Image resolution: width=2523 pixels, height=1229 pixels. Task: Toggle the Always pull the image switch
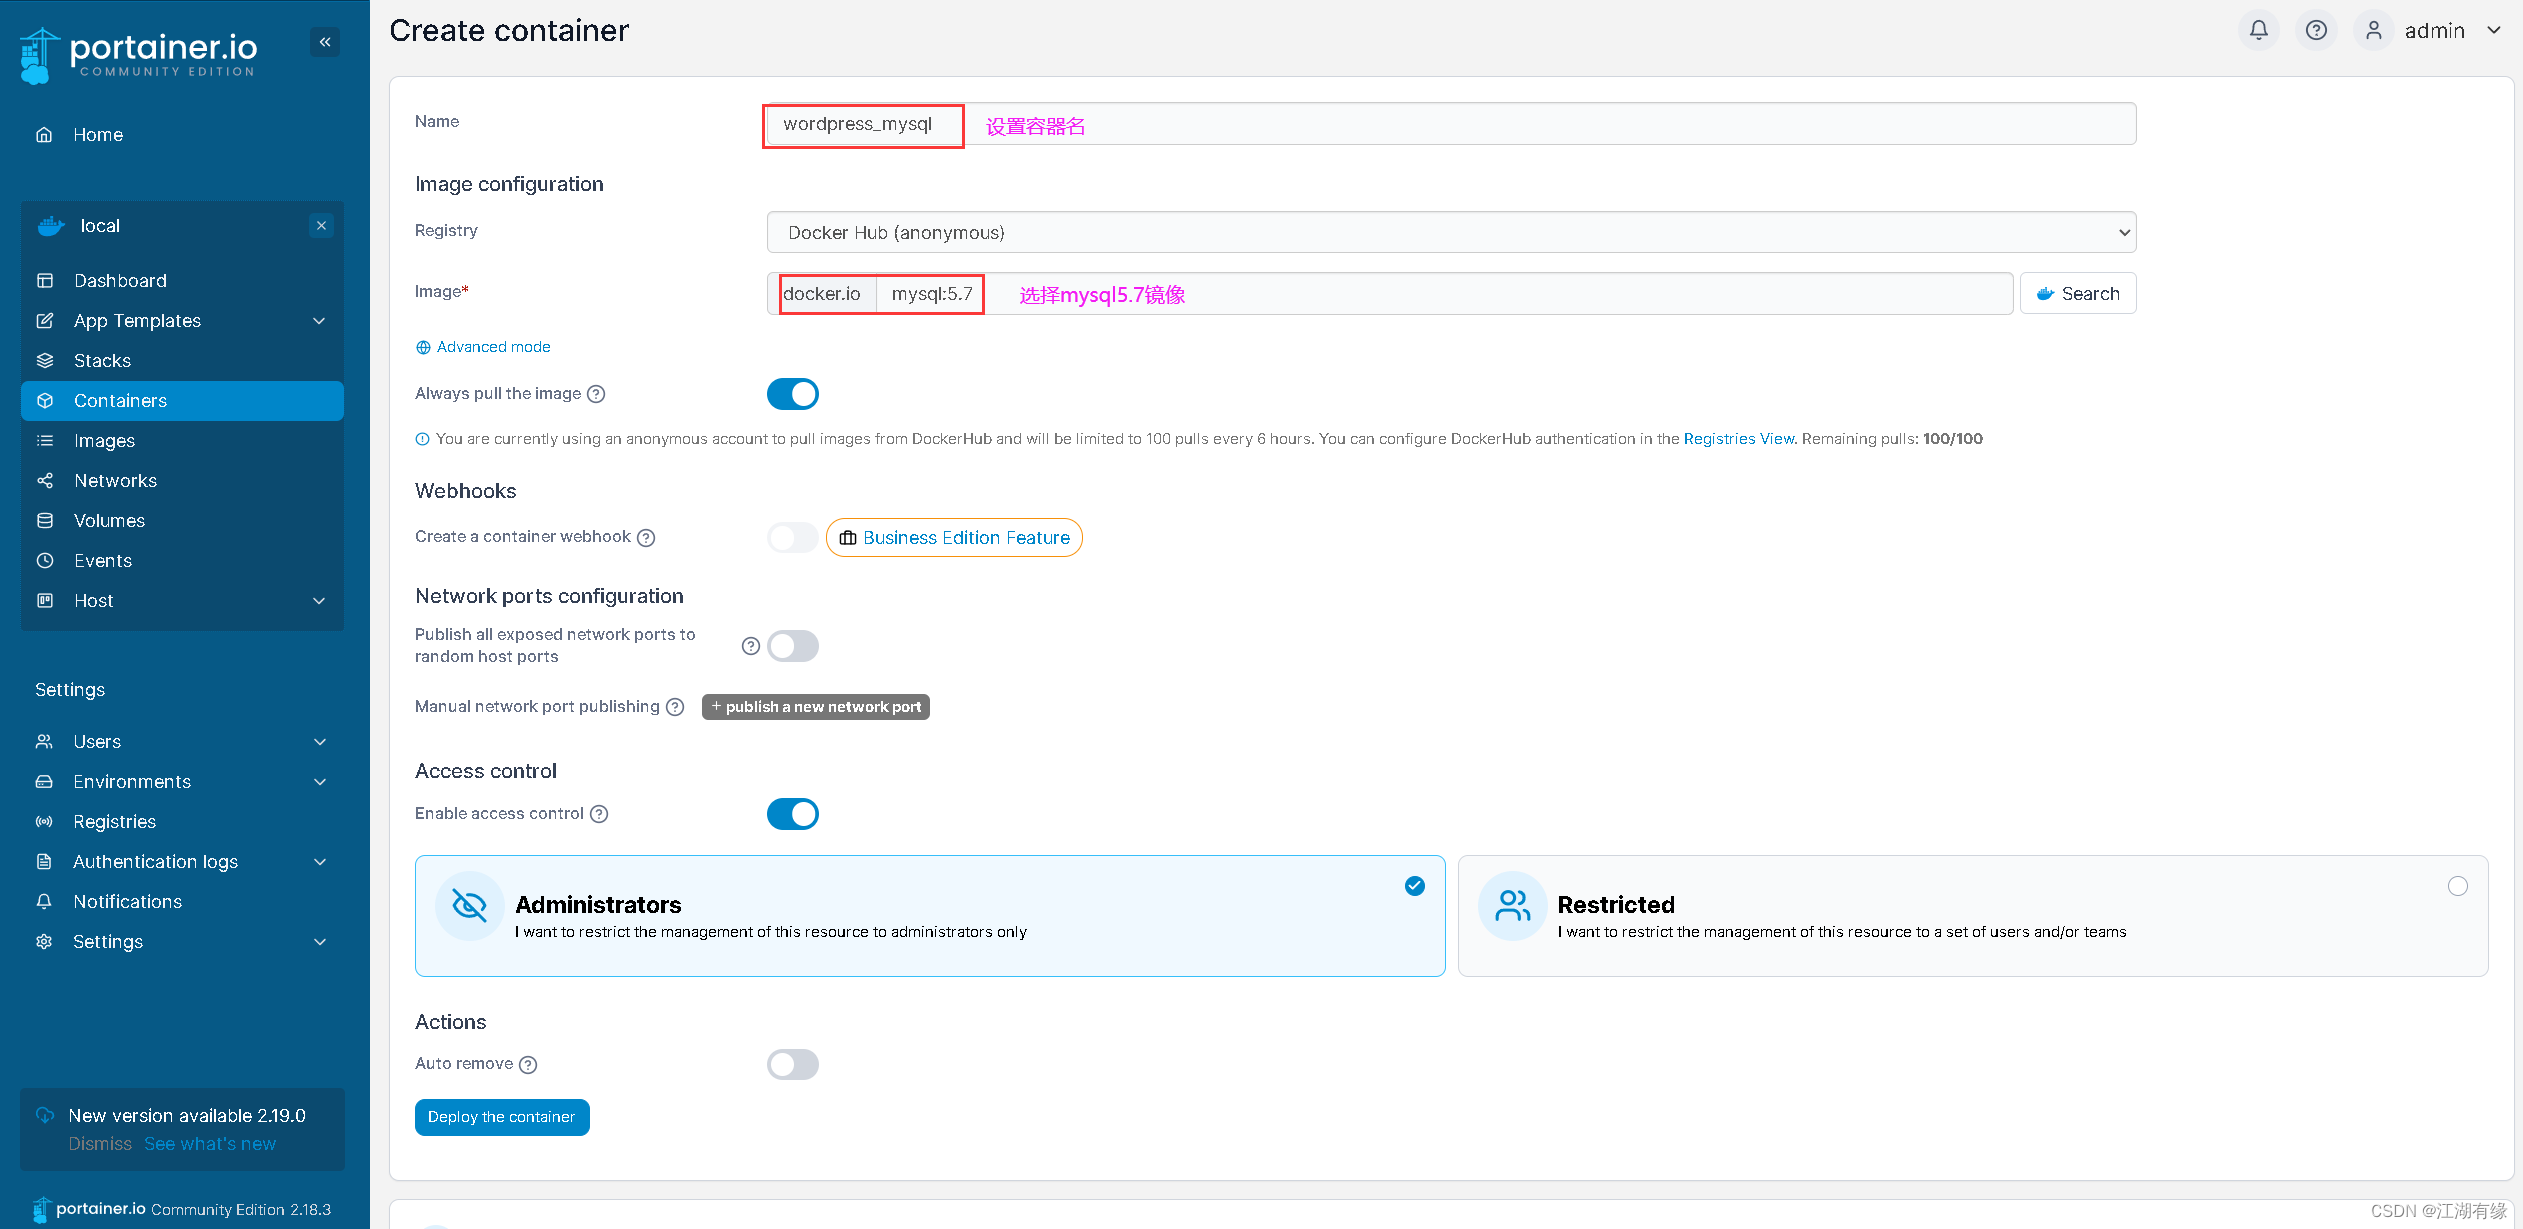792,393
